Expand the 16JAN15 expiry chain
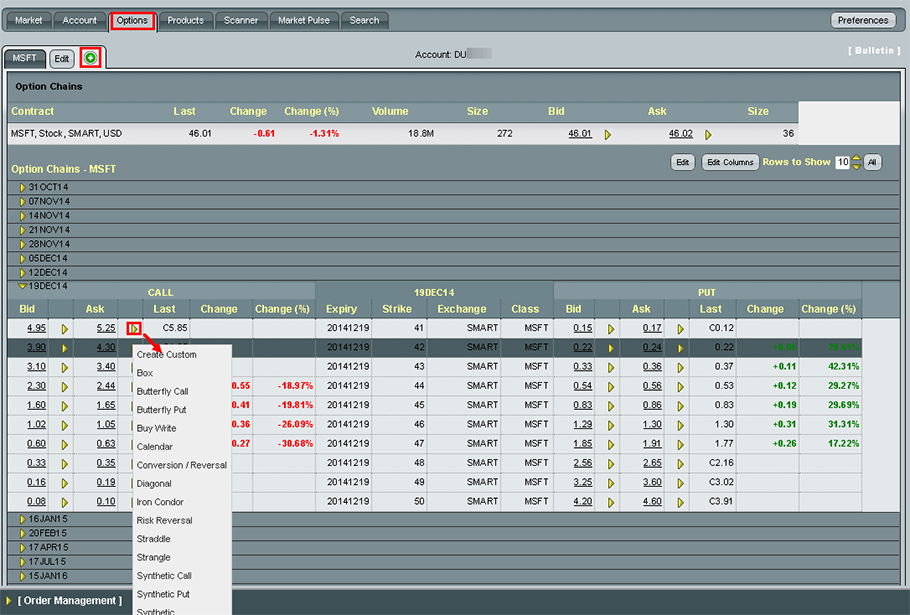 click(x=23, y=519)
